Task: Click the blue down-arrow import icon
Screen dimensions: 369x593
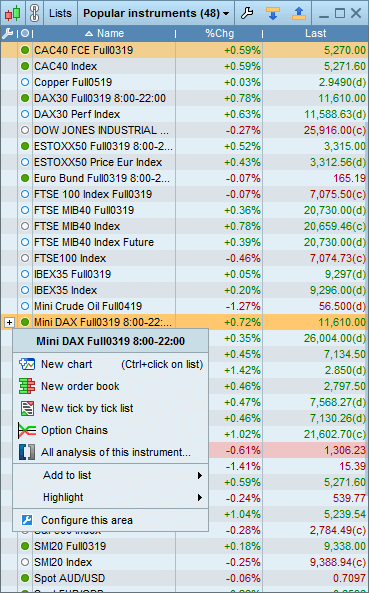Action: click(x=273, y=14)
